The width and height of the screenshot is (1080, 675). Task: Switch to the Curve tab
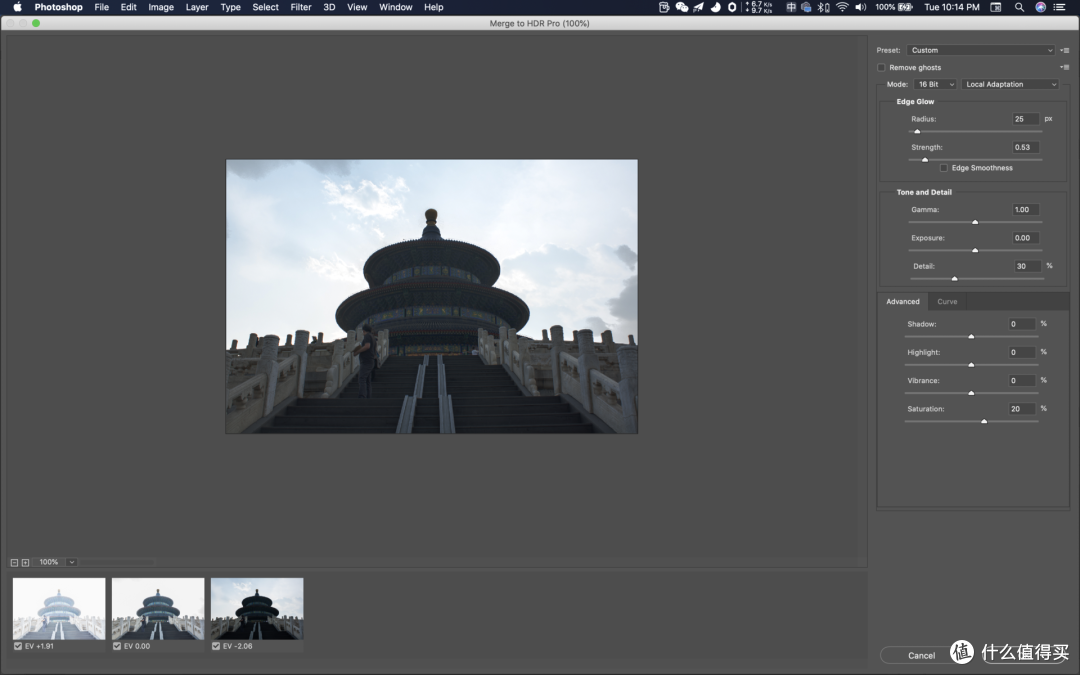947,302
